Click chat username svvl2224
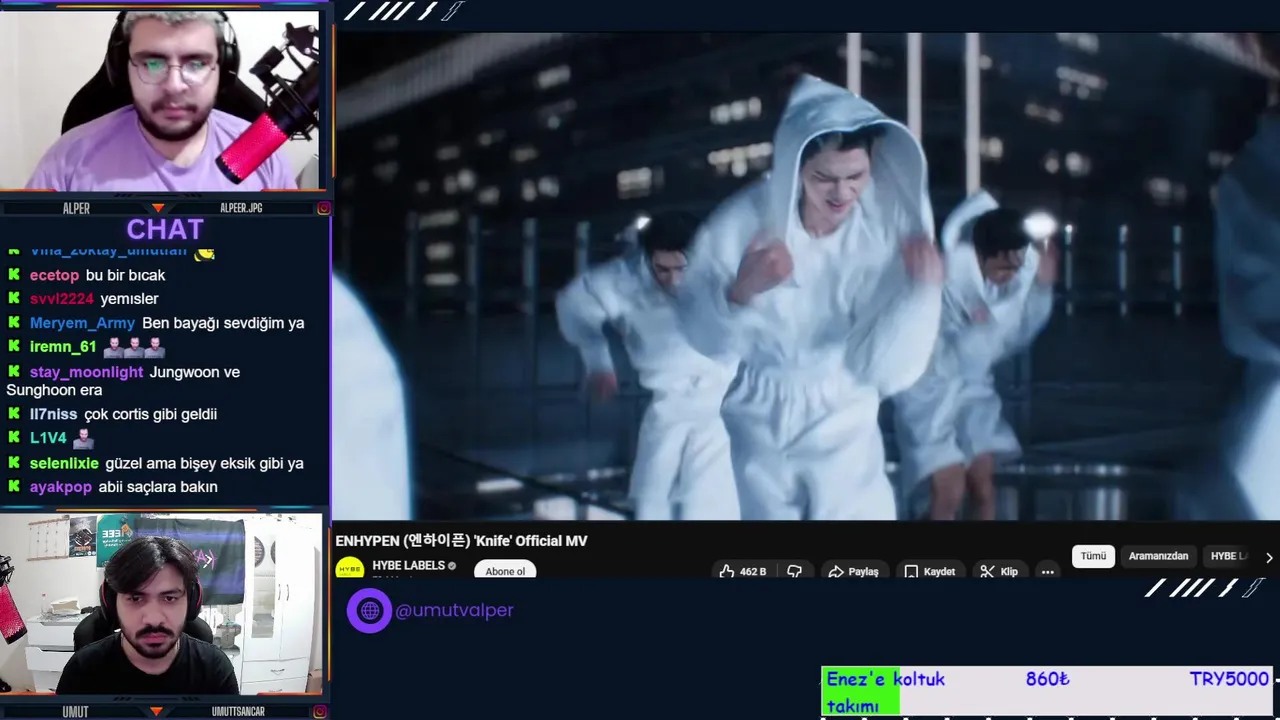This screenshot has height=720, width=1280. click(62, 299)
